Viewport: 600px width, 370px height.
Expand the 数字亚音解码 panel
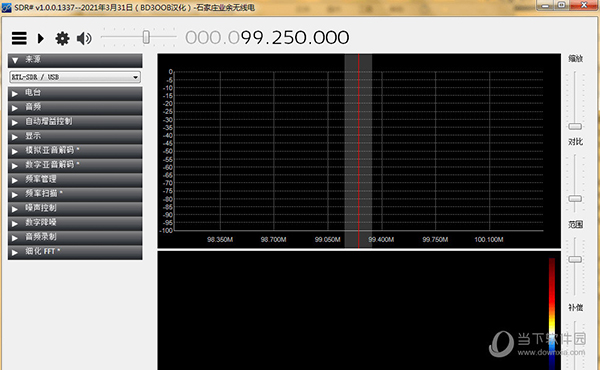(75, 165)
